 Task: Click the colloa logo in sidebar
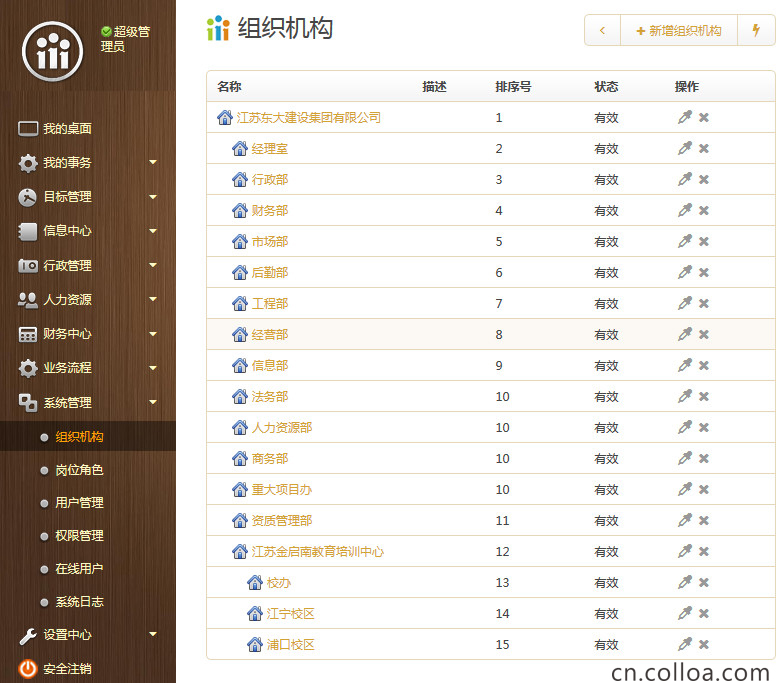(x=52, y=51)
